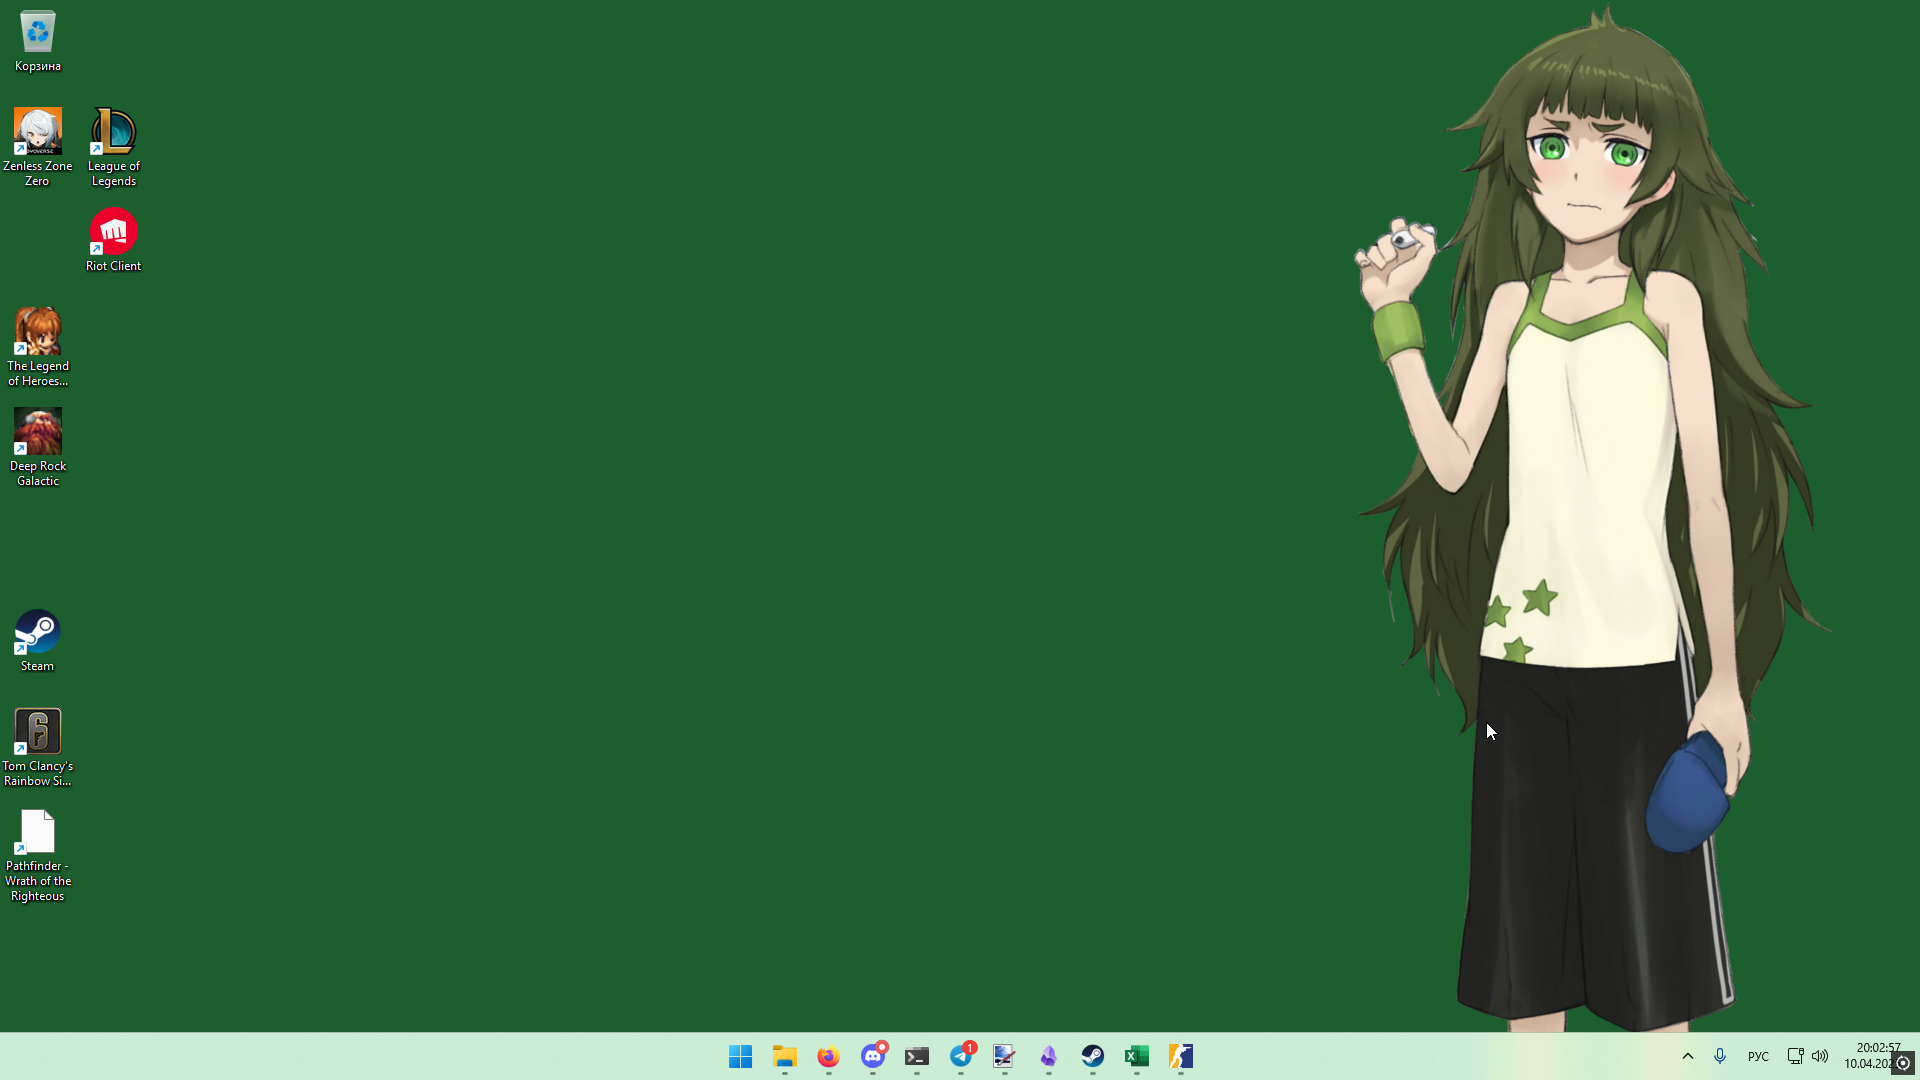Image resolution: width=1920 pixels, height=1080 pixels.
Task: Open Discord from the taskbar
Action: (x=873, y=1056)
